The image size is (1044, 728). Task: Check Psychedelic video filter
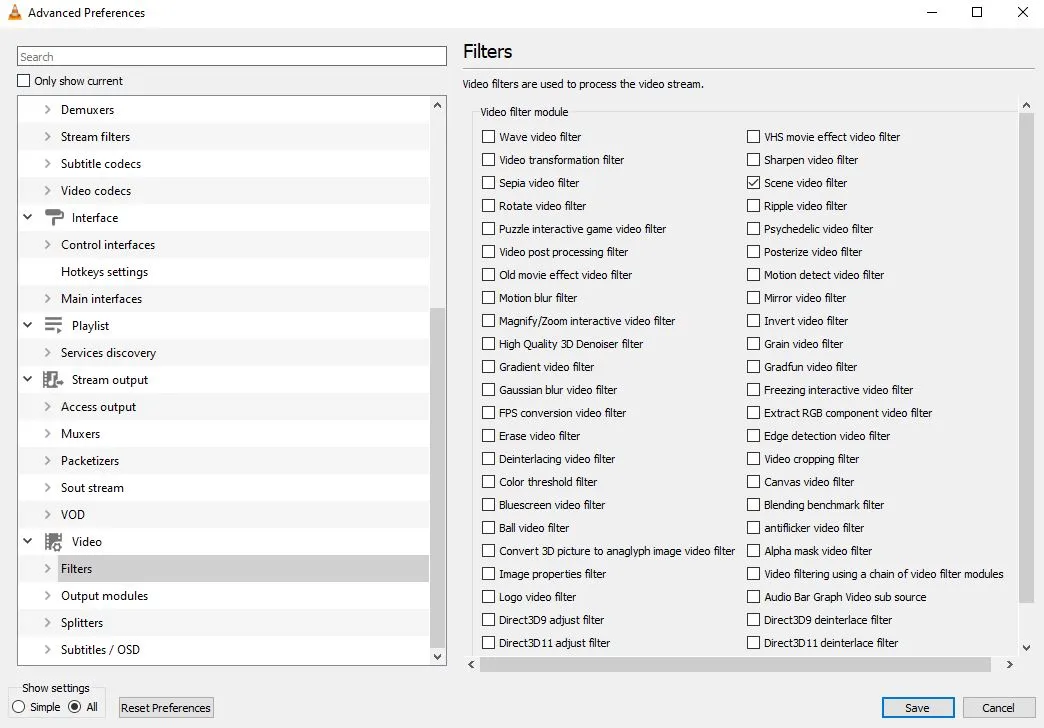753,228
